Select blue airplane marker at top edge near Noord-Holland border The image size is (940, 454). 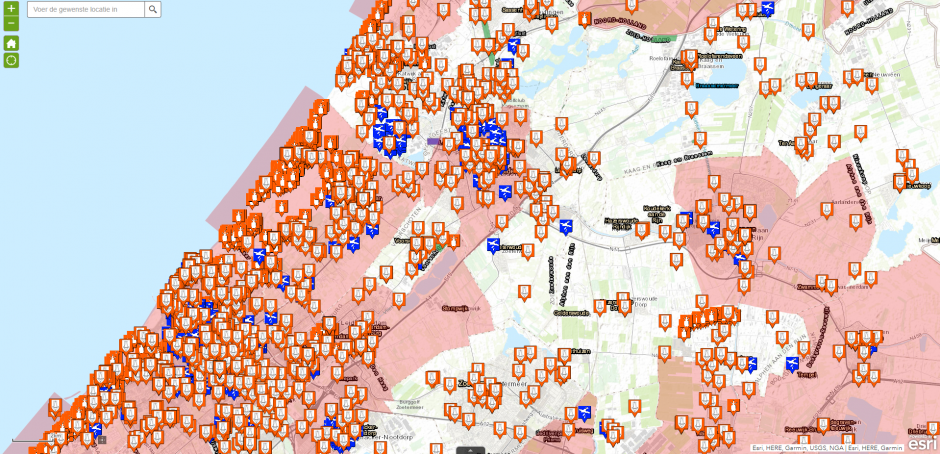pos(767,8)
